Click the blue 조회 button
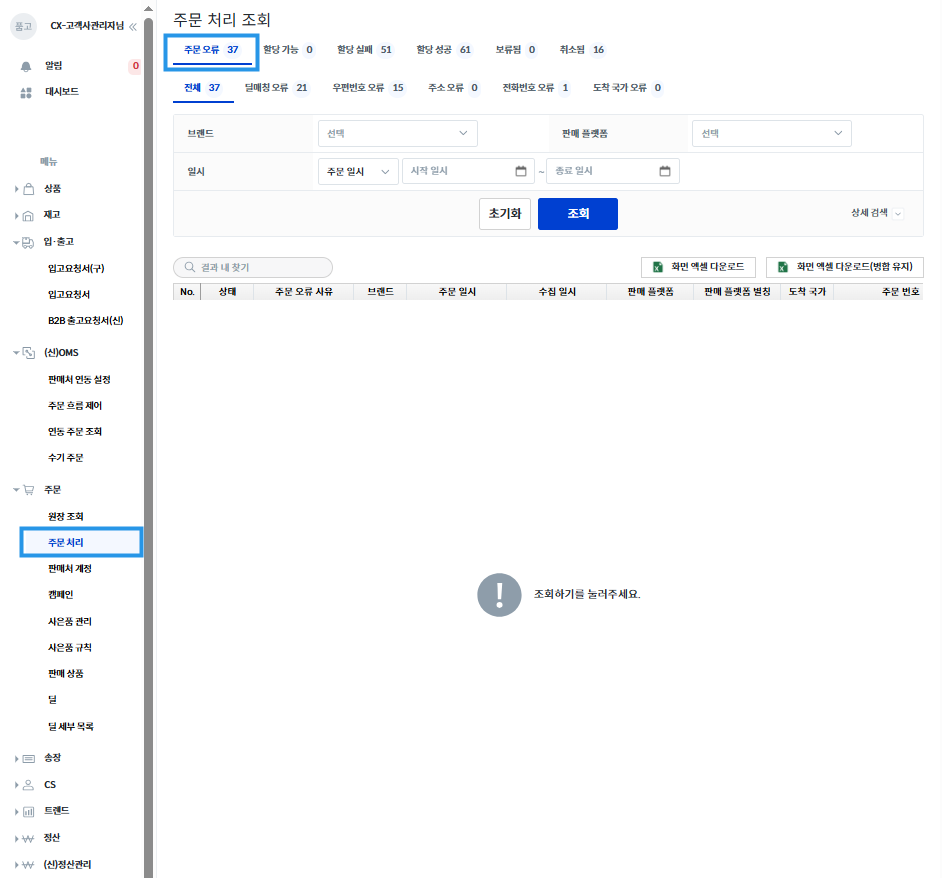942x878 pixels. 578,214
